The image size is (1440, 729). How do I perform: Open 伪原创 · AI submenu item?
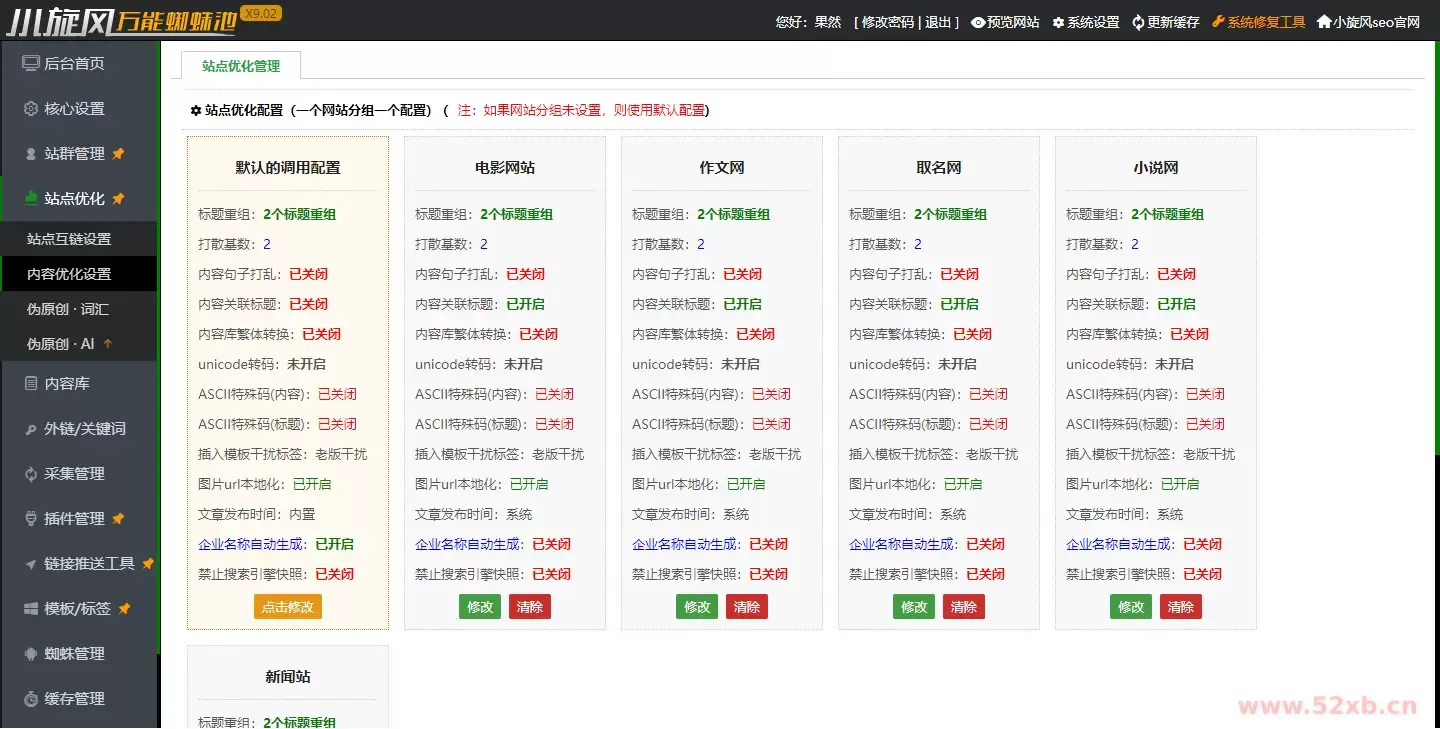[x=60, y=344]
